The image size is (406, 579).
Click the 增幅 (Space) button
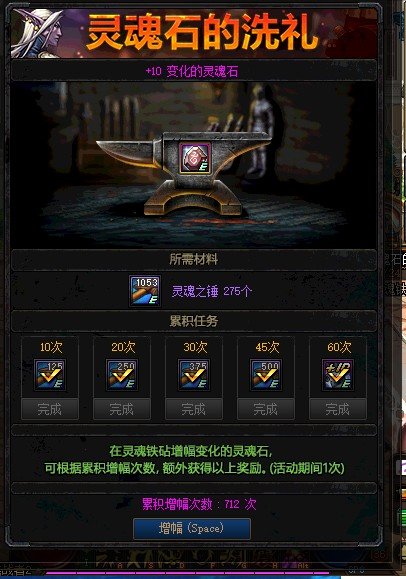(192, 528)
